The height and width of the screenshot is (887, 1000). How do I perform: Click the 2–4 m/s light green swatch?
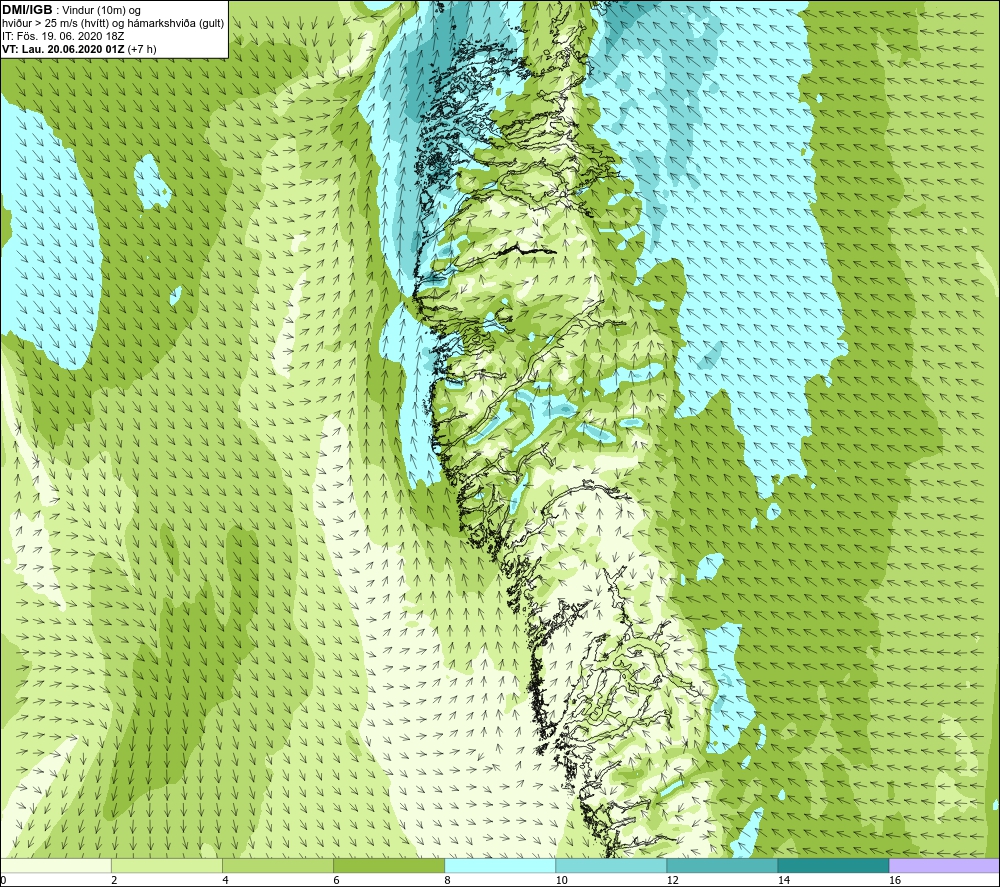pos(166,865)
